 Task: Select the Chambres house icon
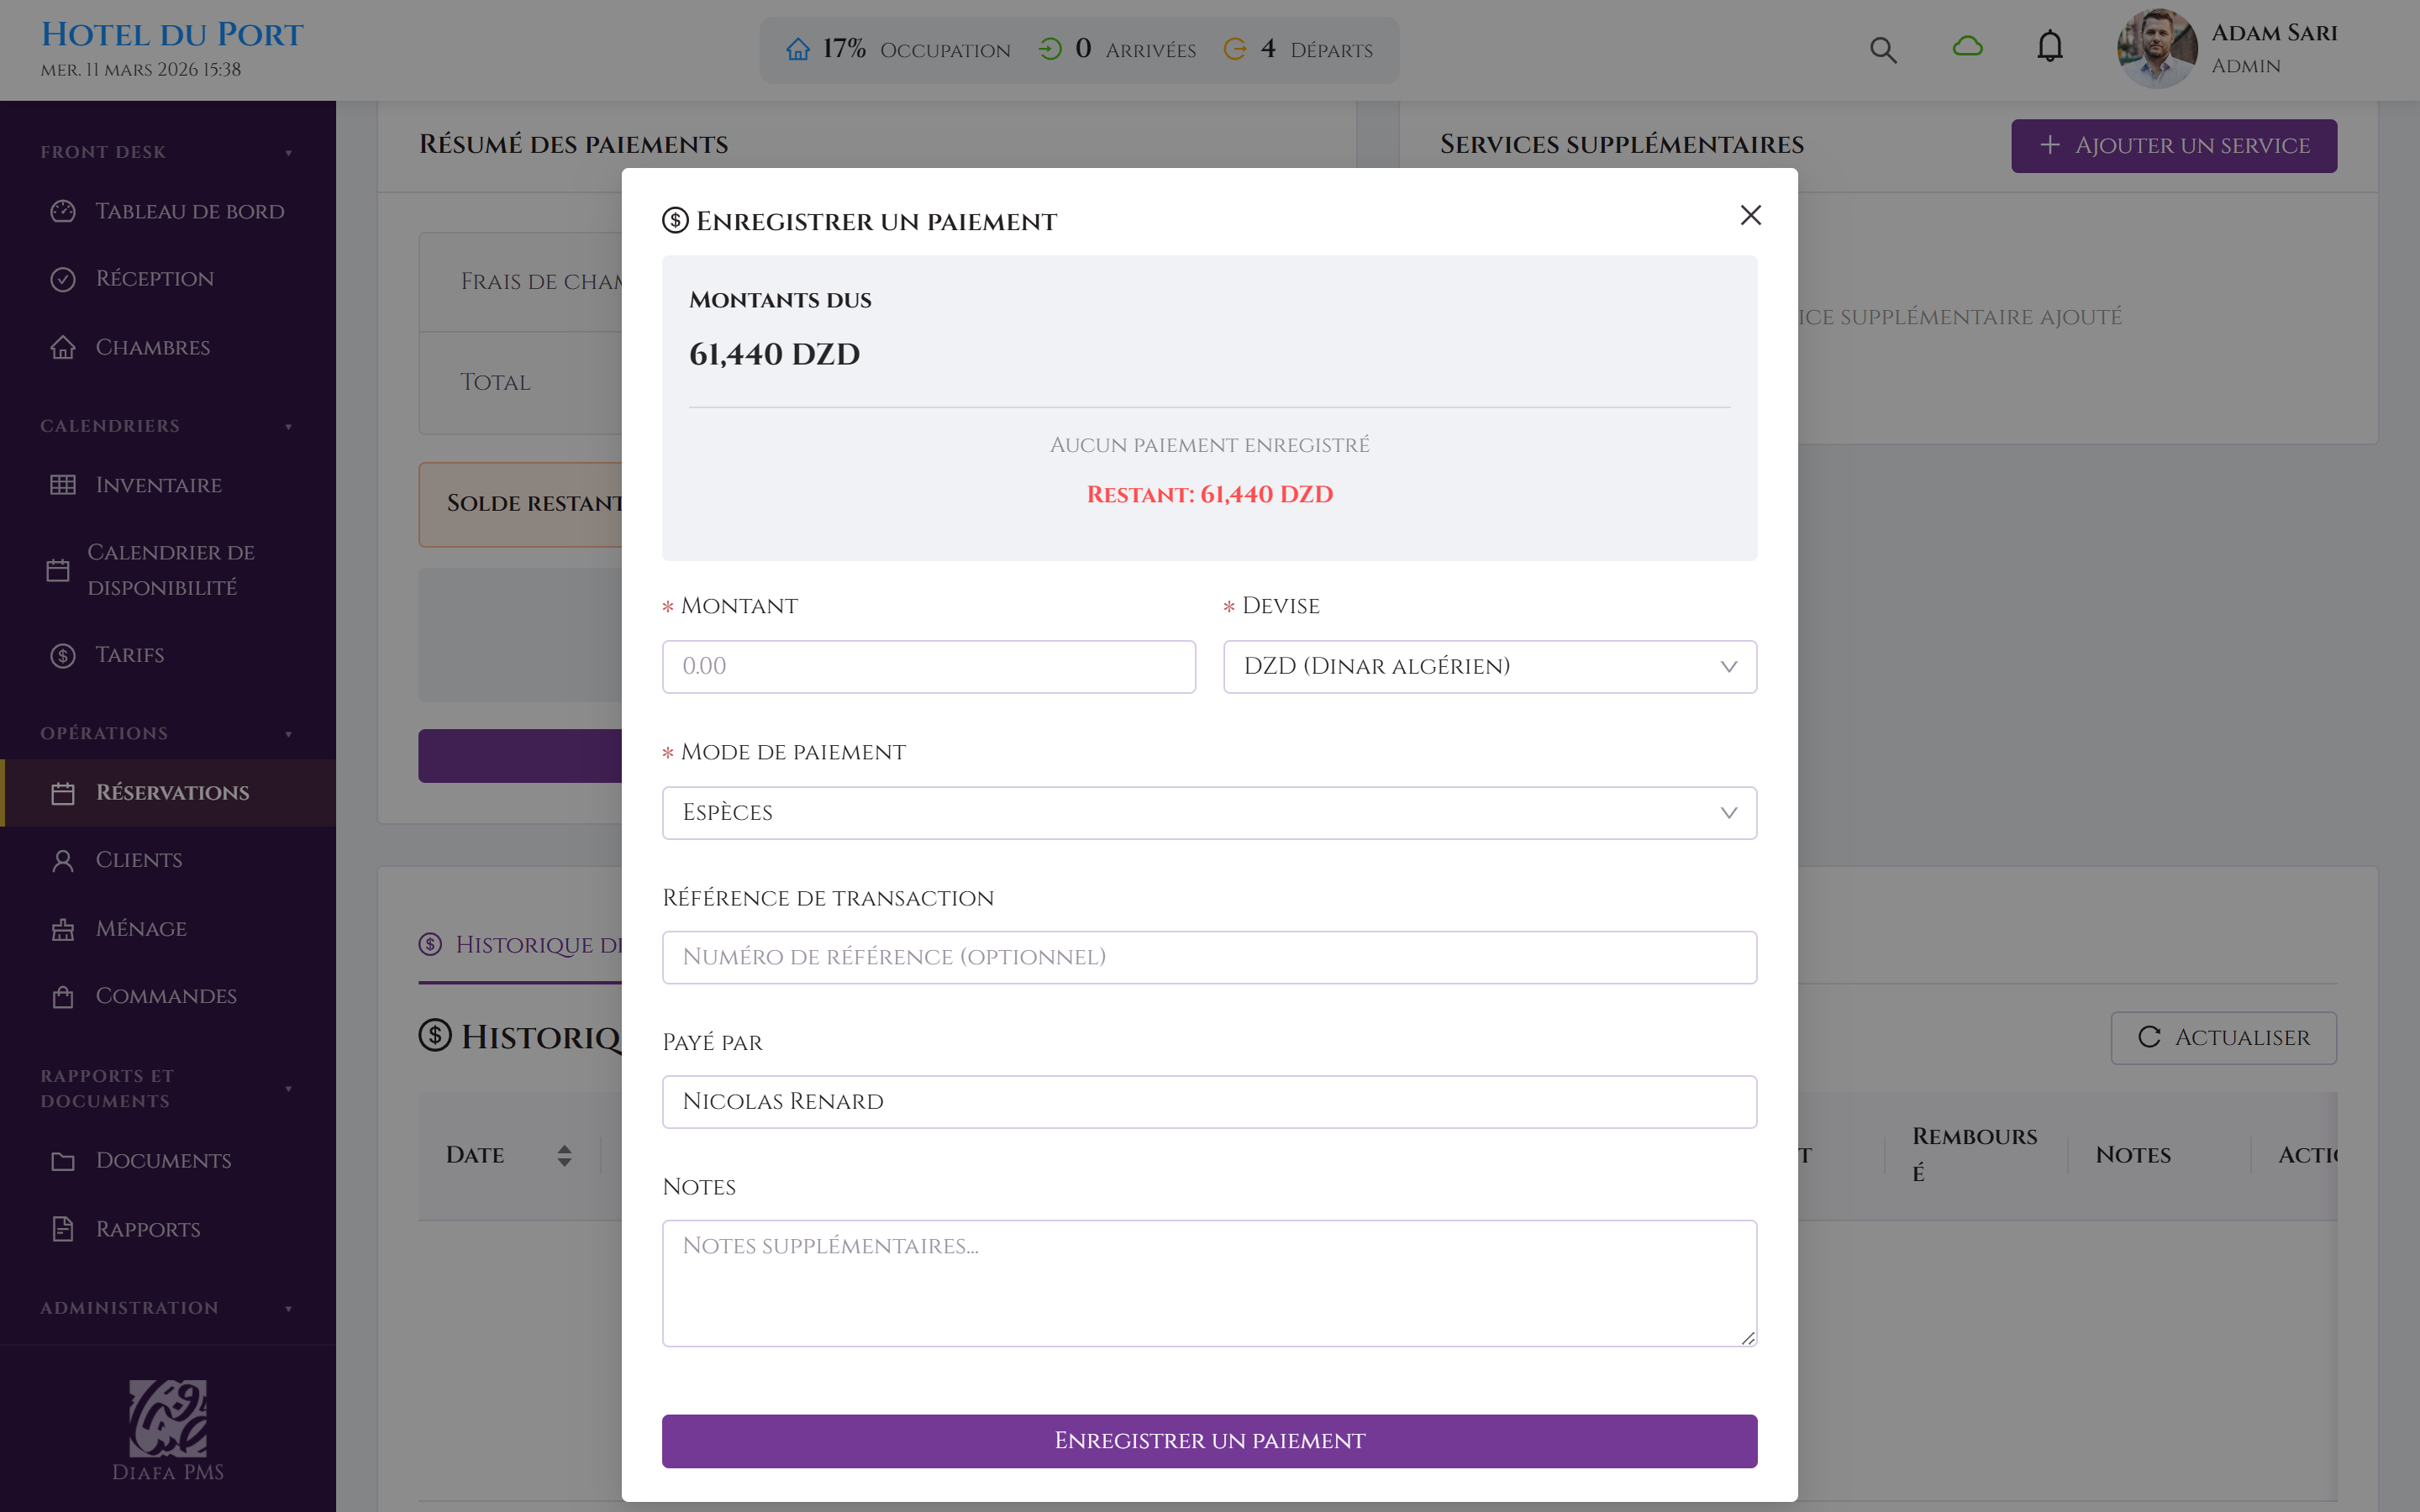coord(63,347)
